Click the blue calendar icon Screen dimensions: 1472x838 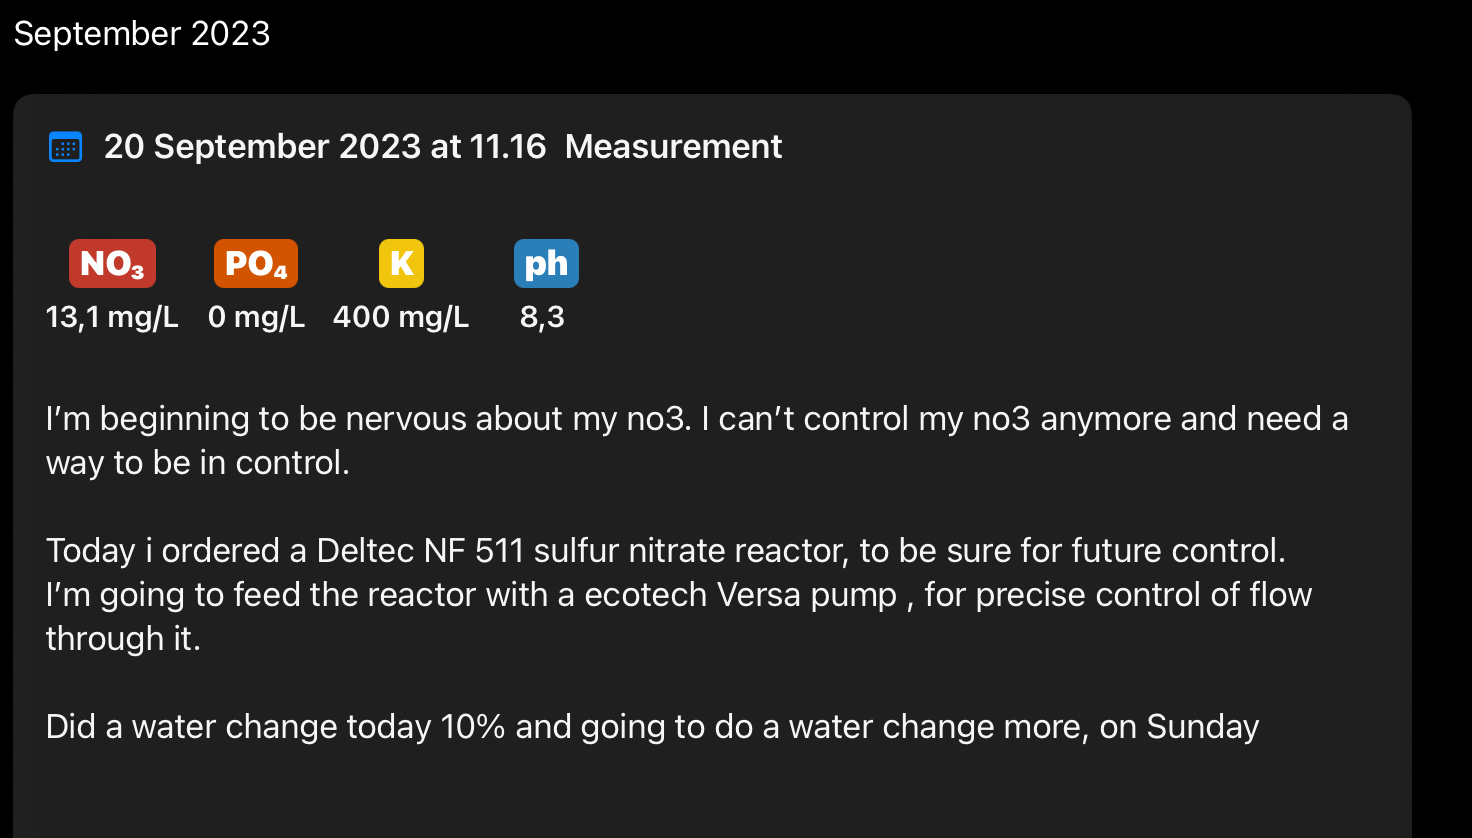pos(66,147)
